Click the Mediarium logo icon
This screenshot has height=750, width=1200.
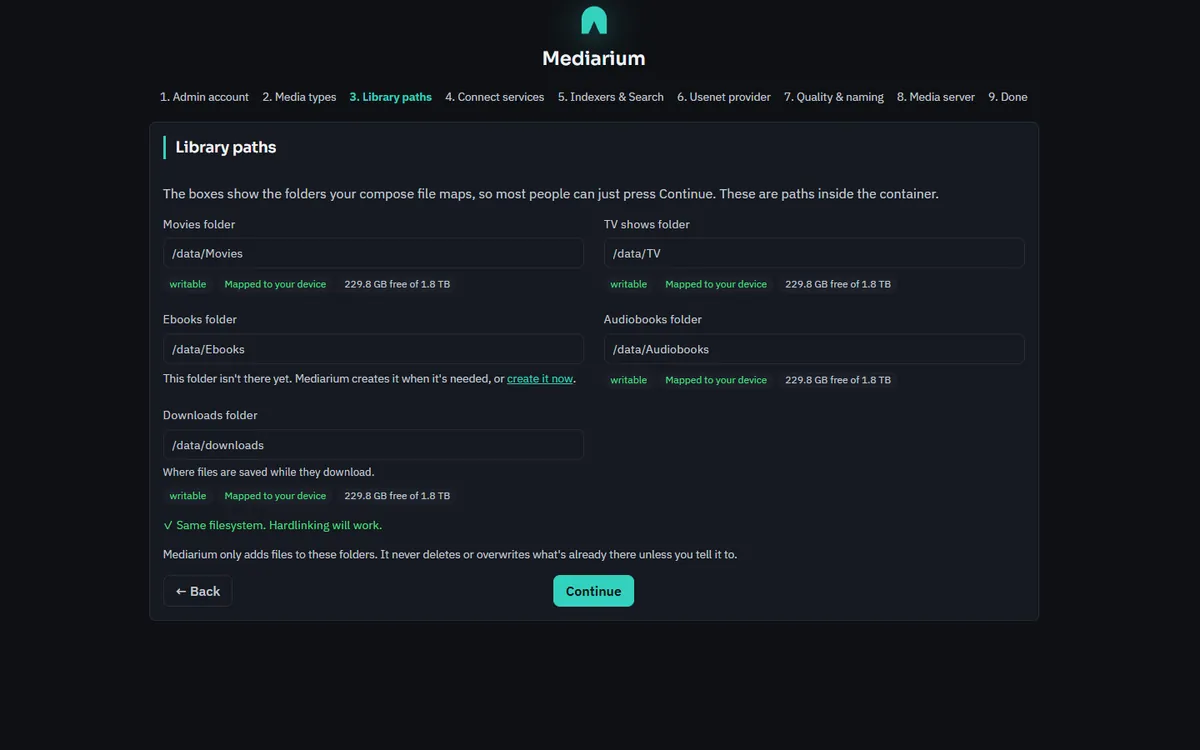[594, 20]
